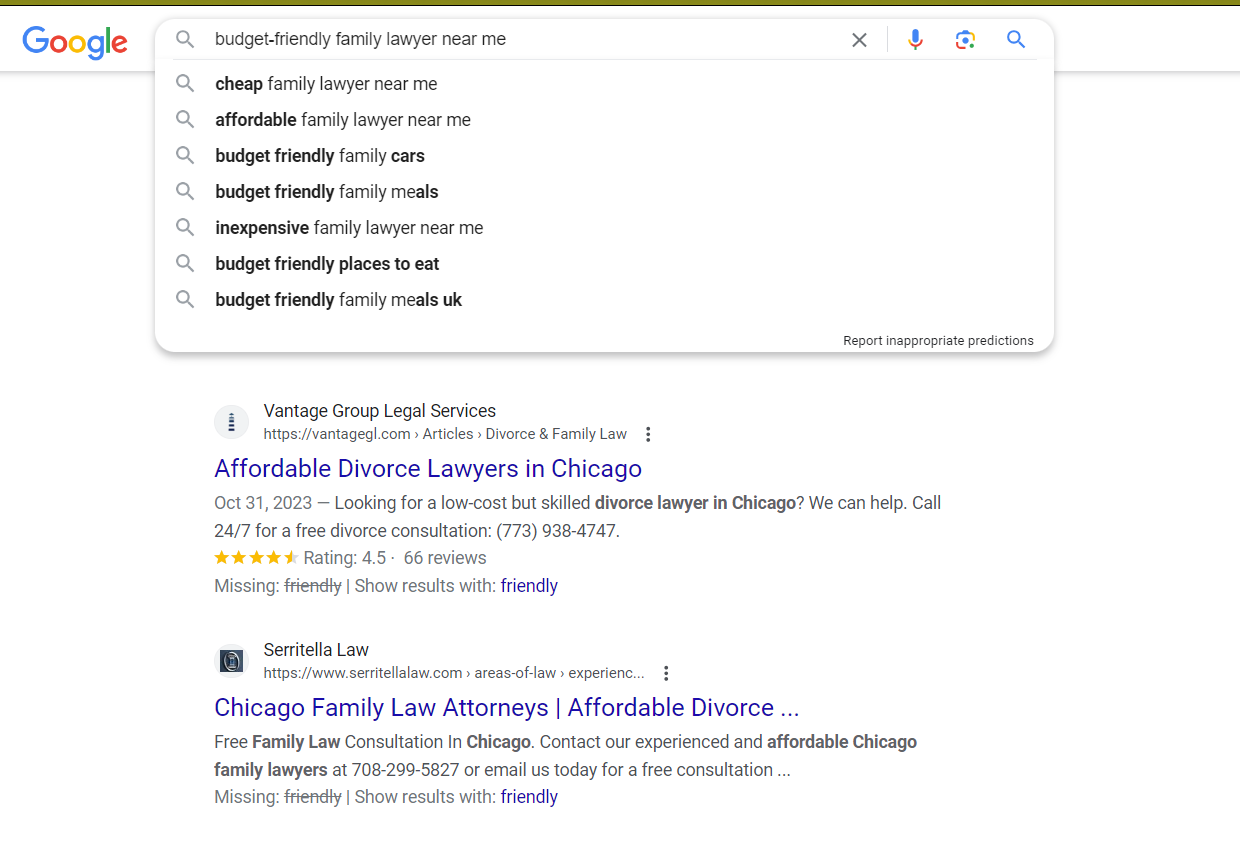The image size is (1240, 848).
Task: Show results with 'friendly' for Vantage result
Action: click(529, 585)
